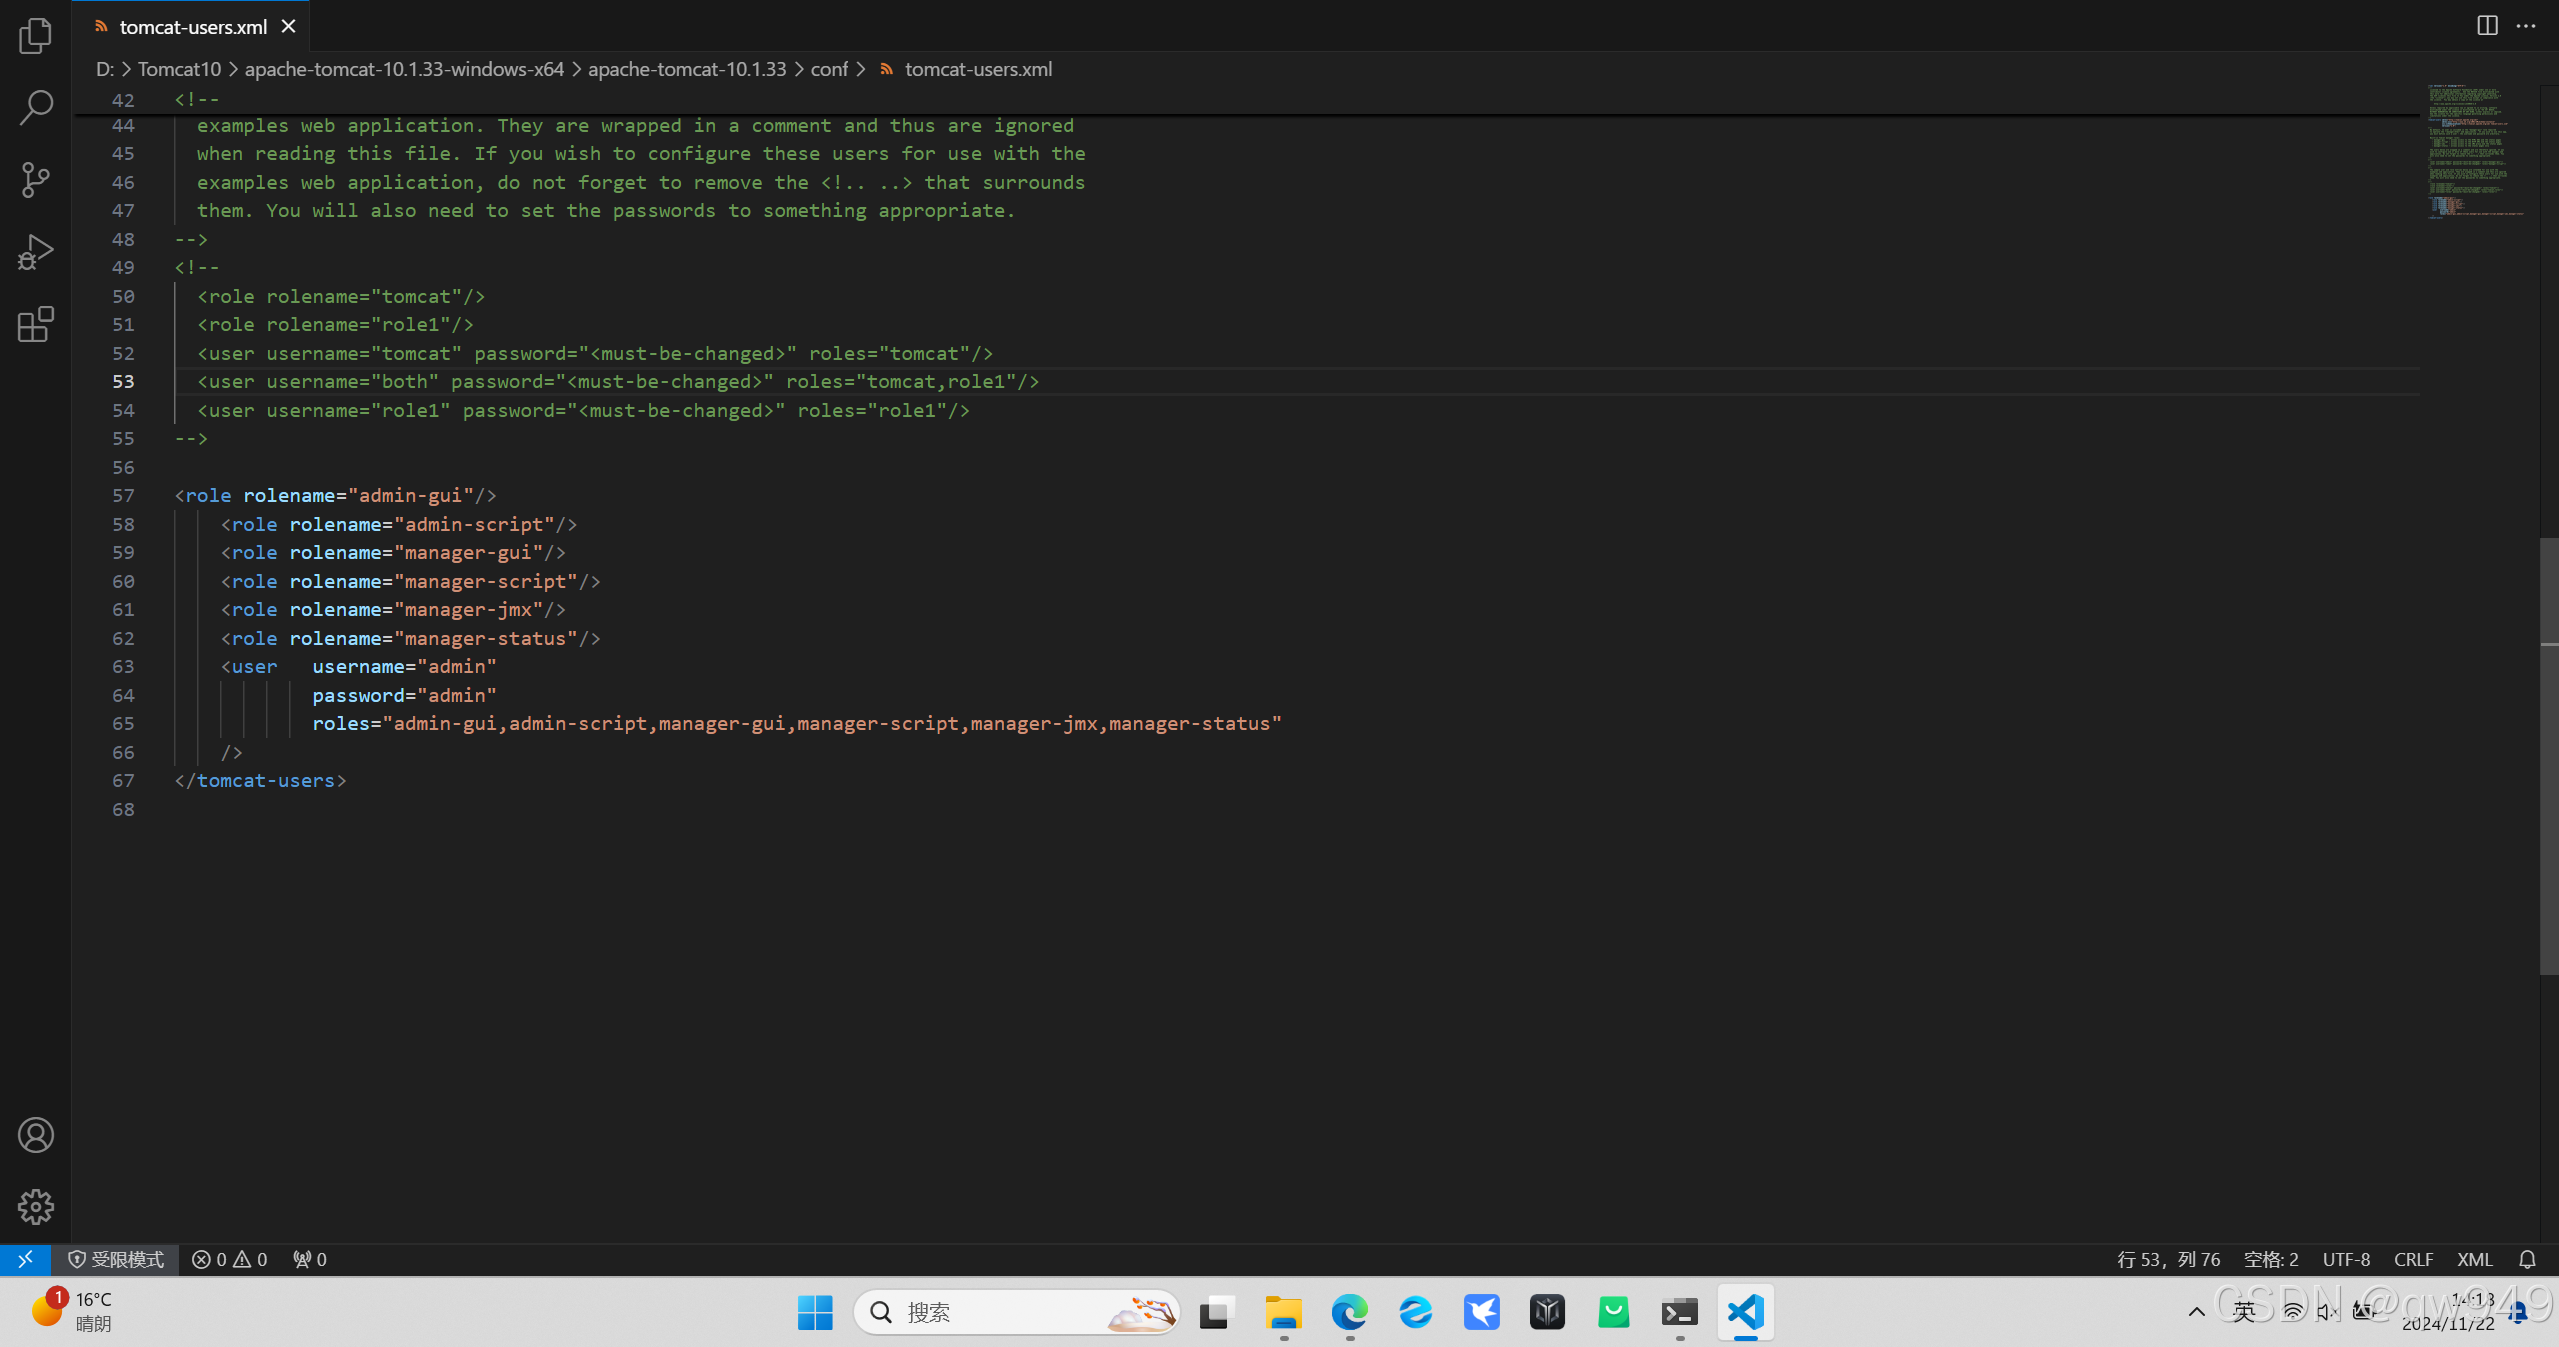Open the remote window status button
Image resolution: width=2559 pixels, height=1347 pixels.
25,1260
